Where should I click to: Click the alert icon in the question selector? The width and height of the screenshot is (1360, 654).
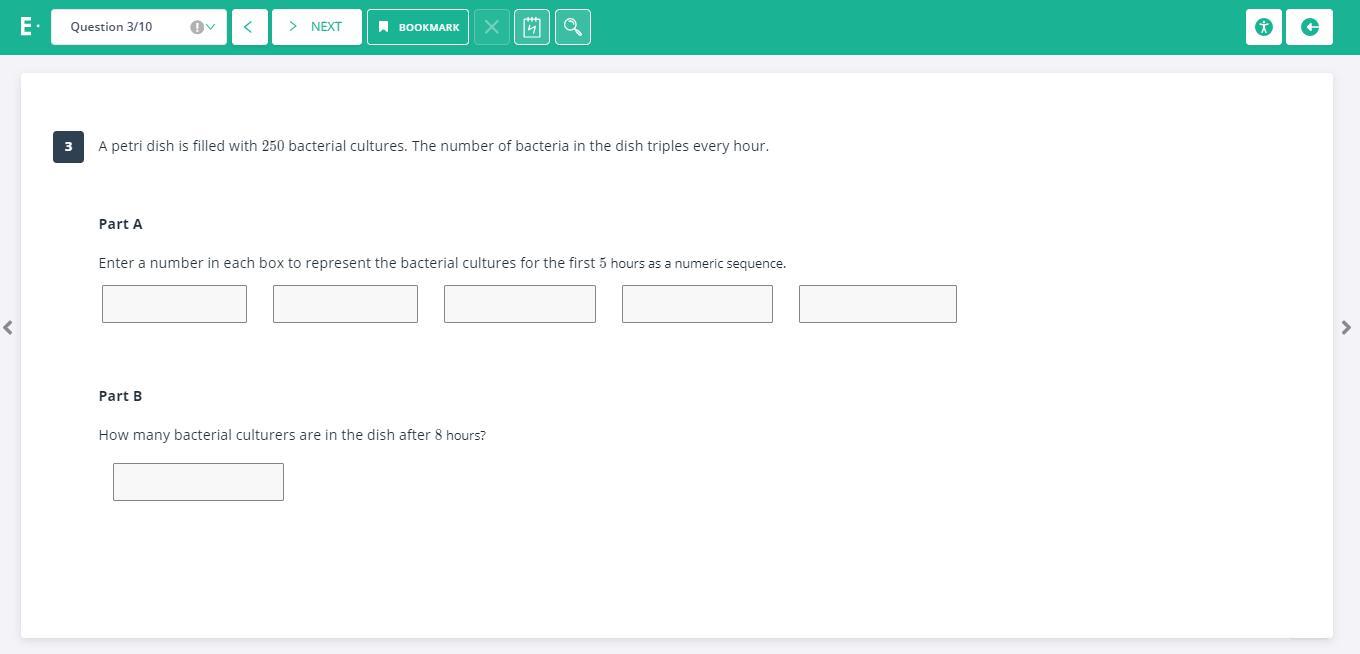point(197,27)
